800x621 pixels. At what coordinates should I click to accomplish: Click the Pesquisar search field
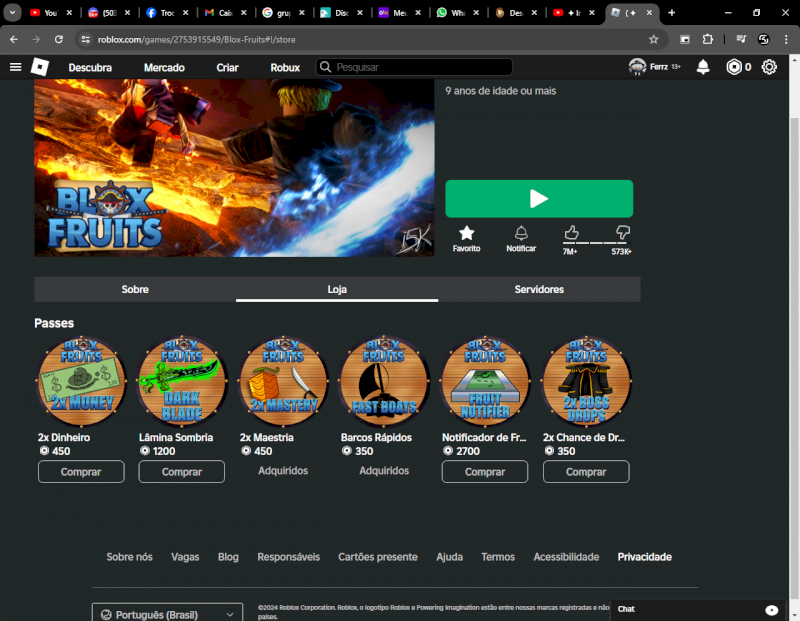tap(420, 67)
